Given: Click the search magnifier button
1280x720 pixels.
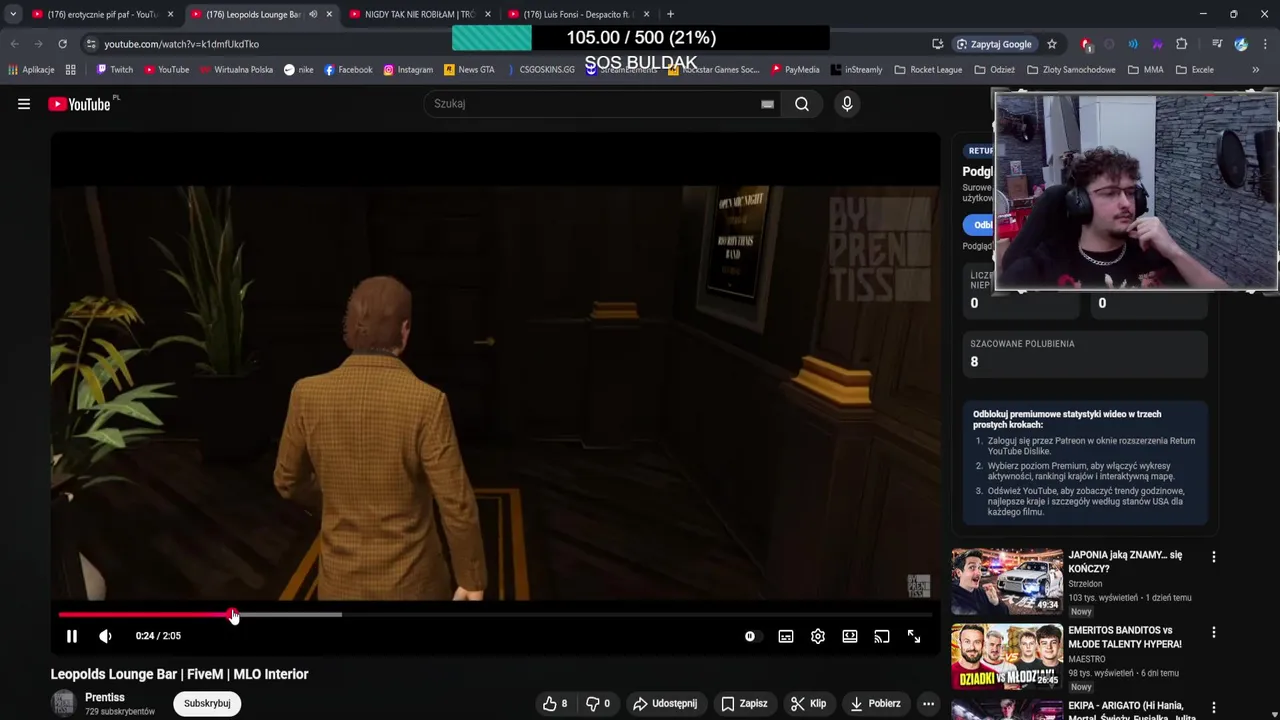Looking at the screenshot, I should pyautogui.click(x=802, y=104).
